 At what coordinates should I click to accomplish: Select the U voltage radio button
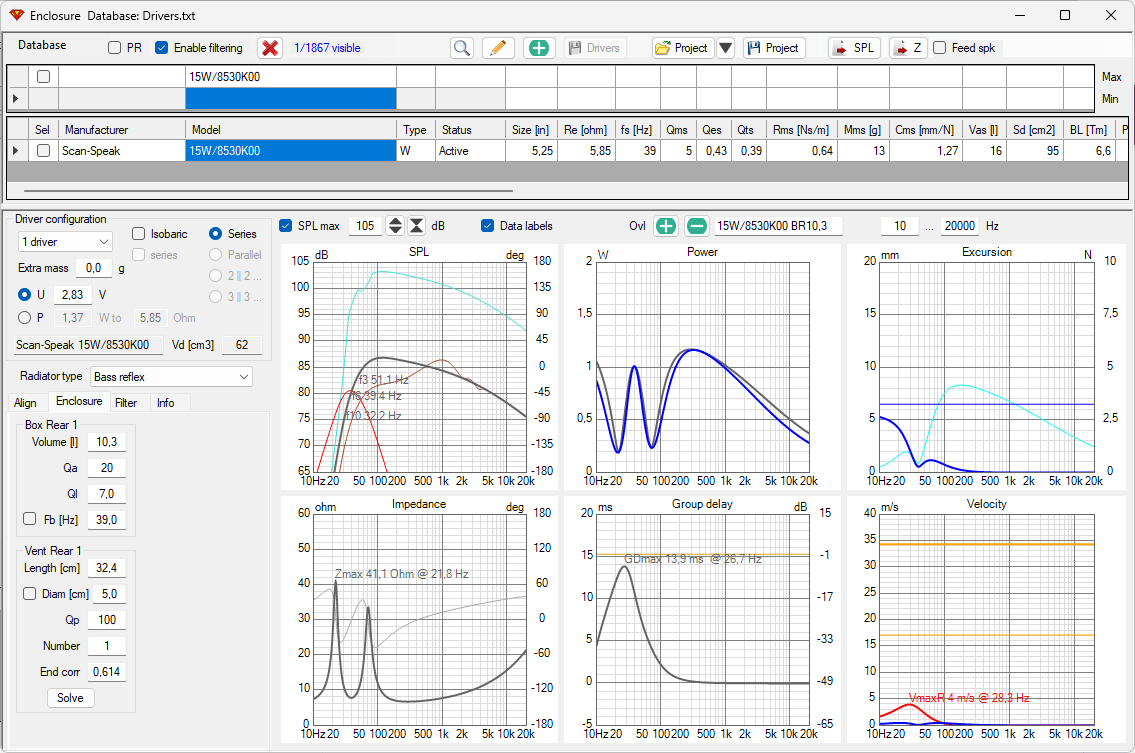pyautogui.click(x=25, y=295)
